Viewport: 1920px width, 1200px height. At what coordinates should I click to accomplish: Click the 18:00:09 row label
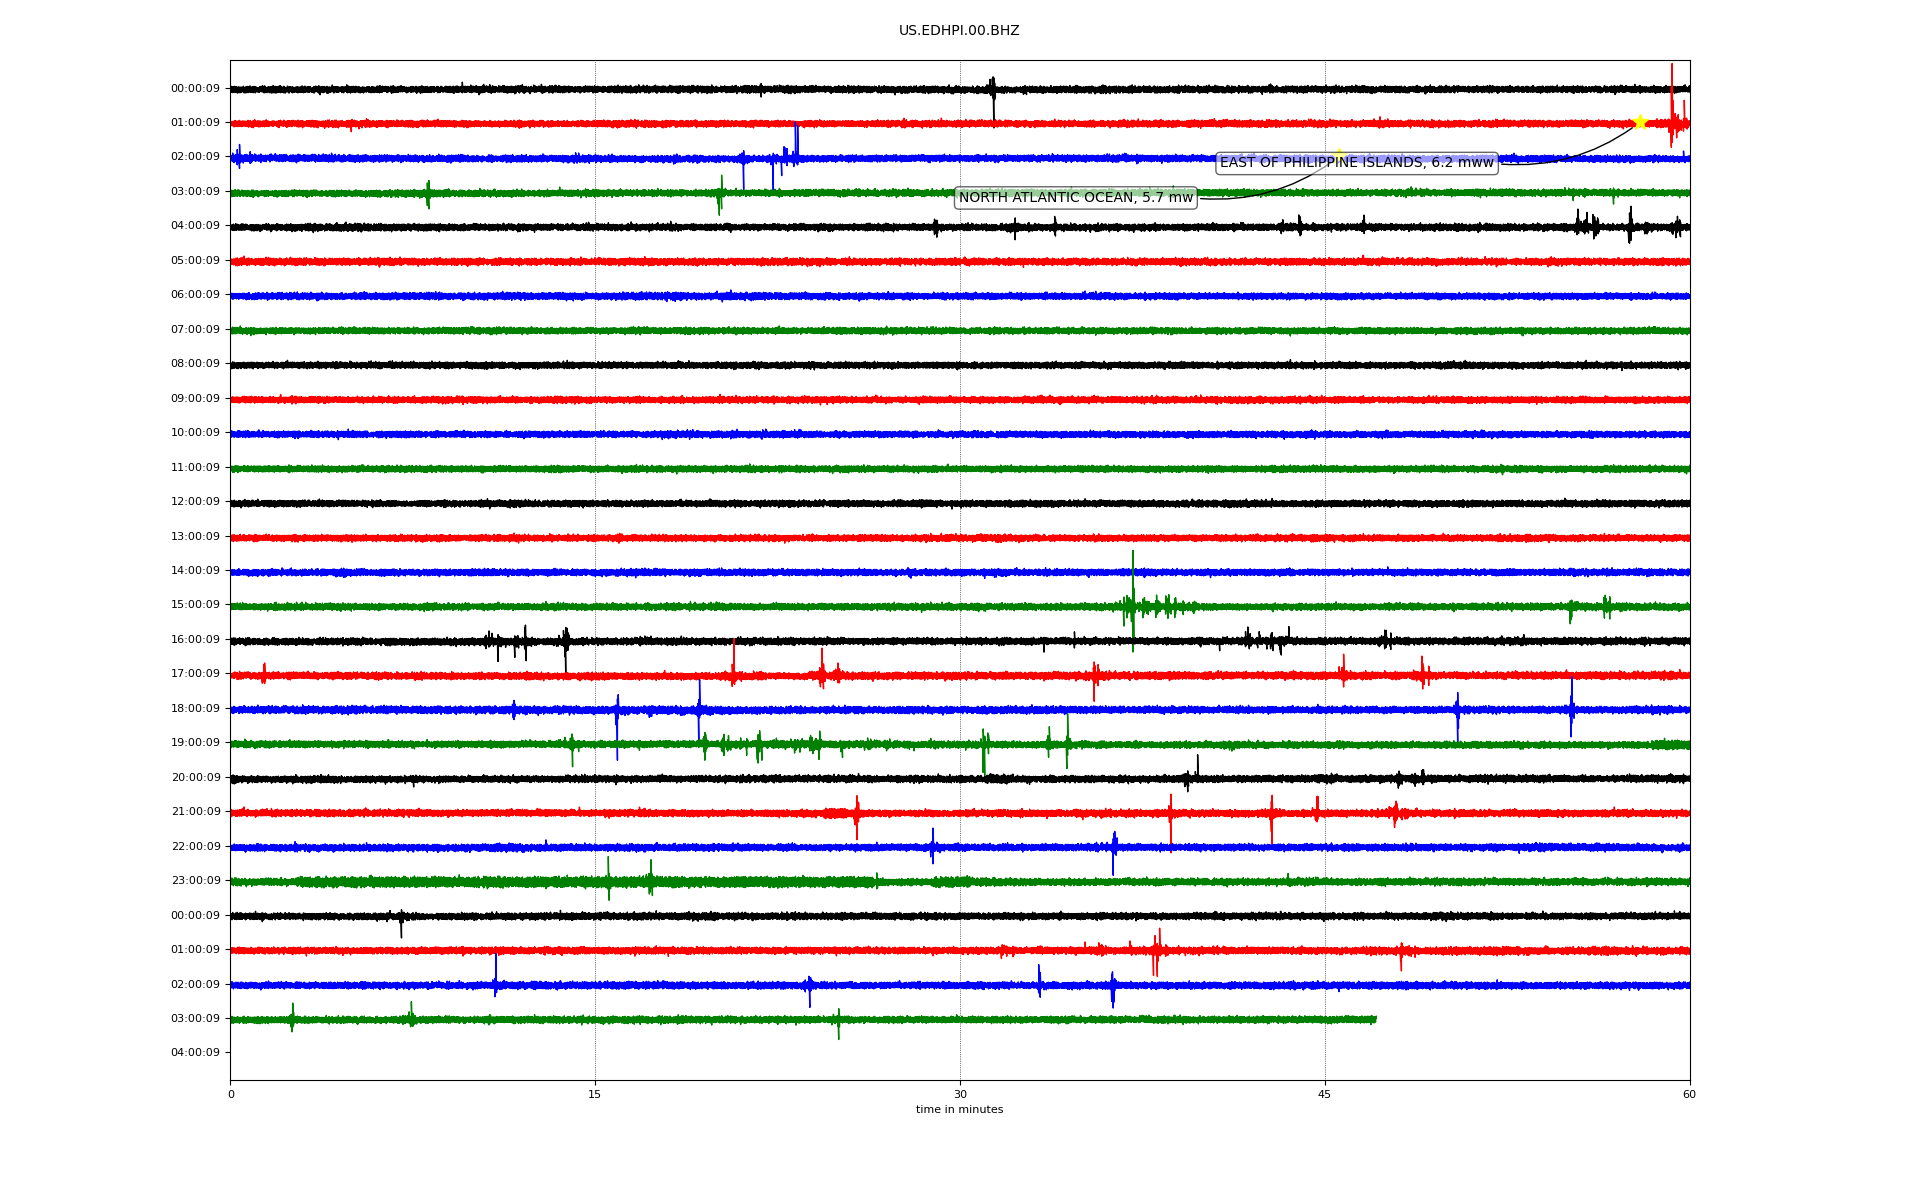coord(195,709)
